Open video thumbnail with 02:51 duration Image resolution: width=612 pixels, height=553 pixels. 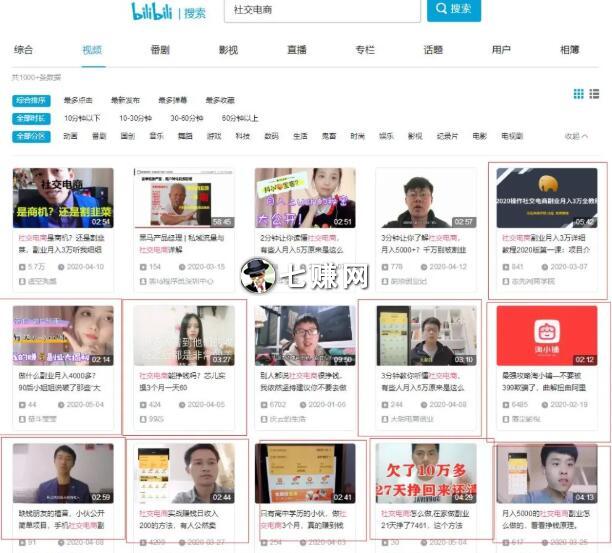(305, 198)
